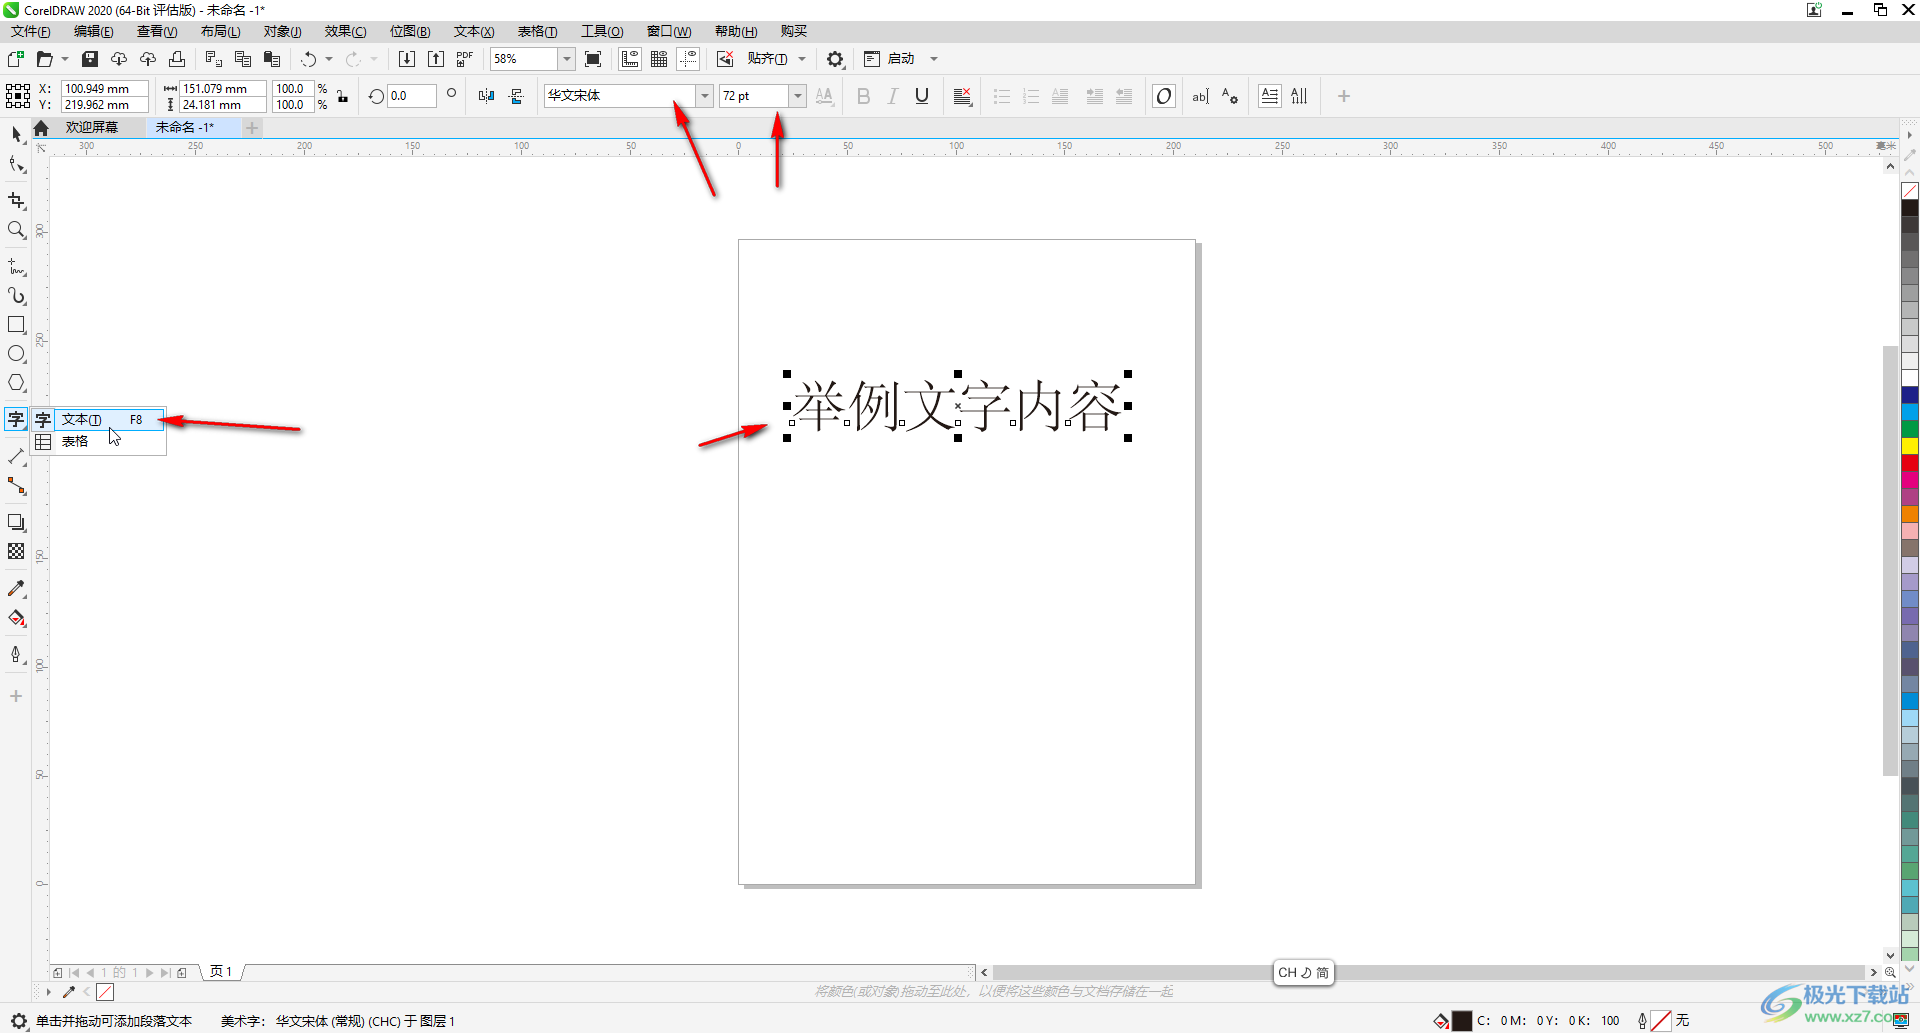Toggle vertical text direction button
Screen dimensions: 1920x1033
click(x=1299, y=96)
